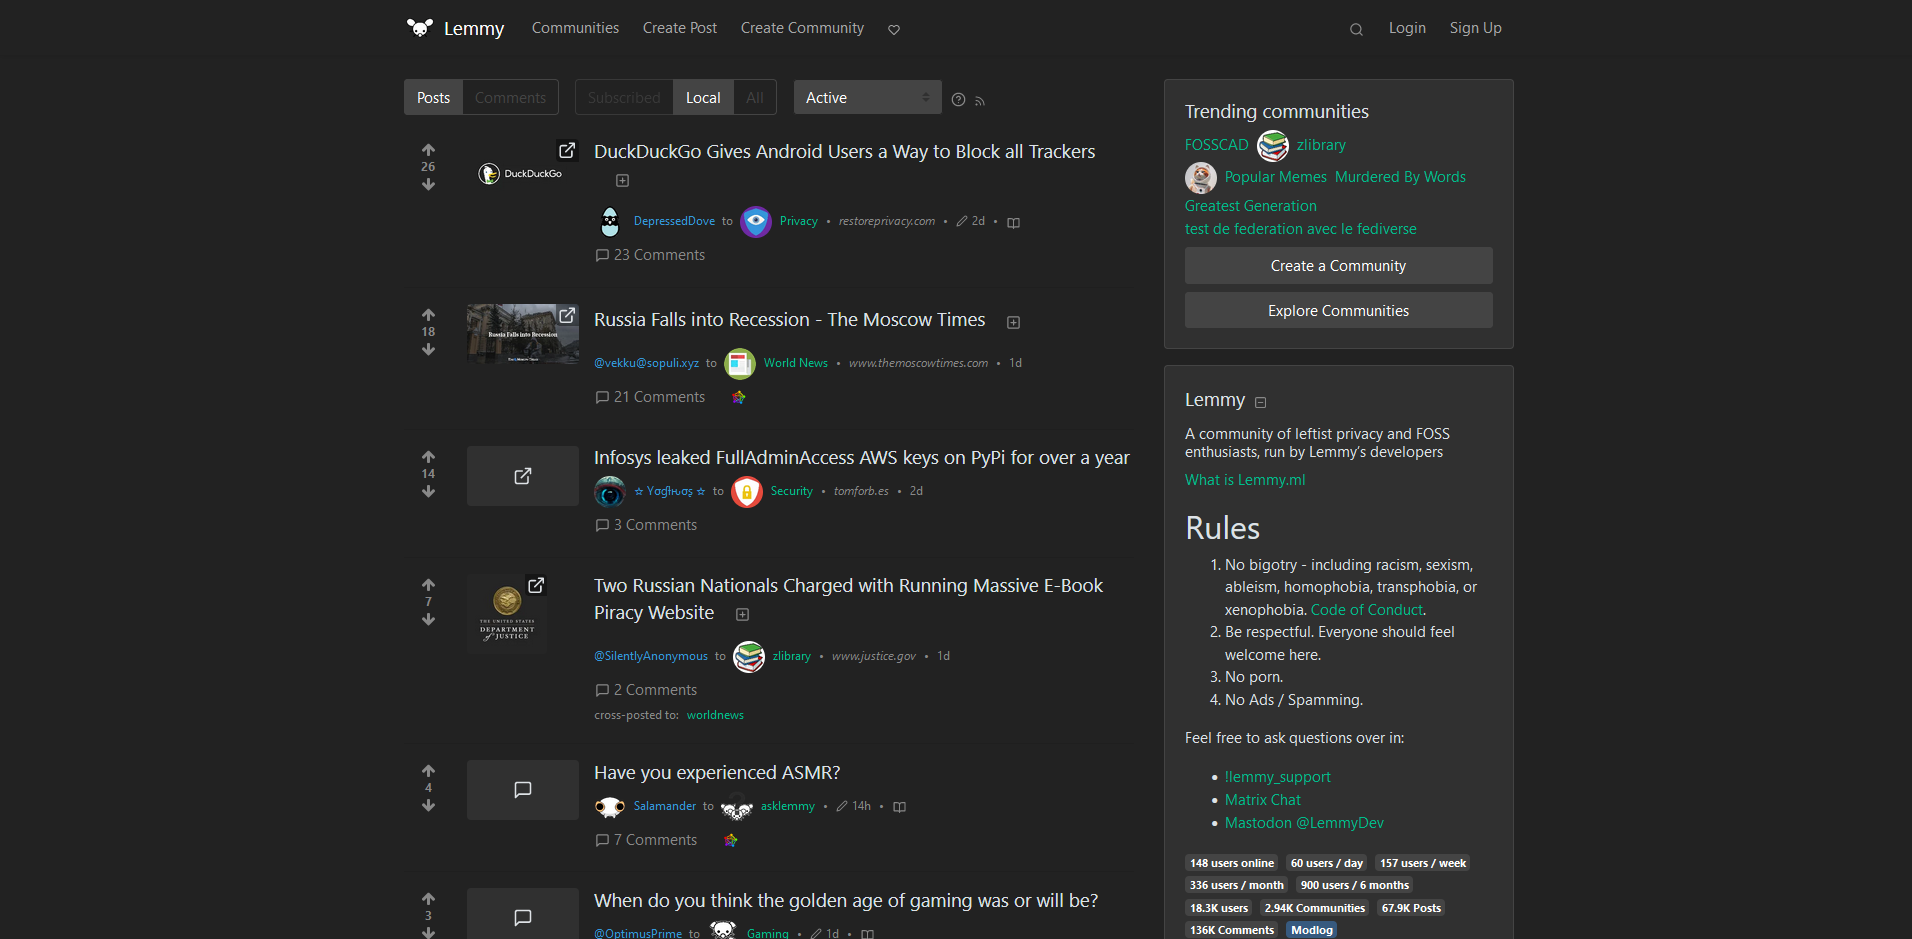
Task: Open Create Post in top navigation
Action: (680, 28)
